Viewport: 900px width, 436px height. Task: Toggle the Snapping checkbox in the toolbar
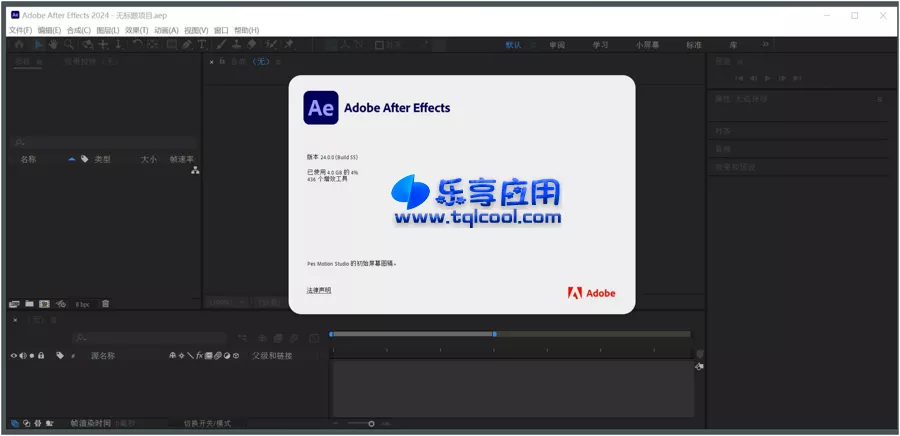point(379,45)
